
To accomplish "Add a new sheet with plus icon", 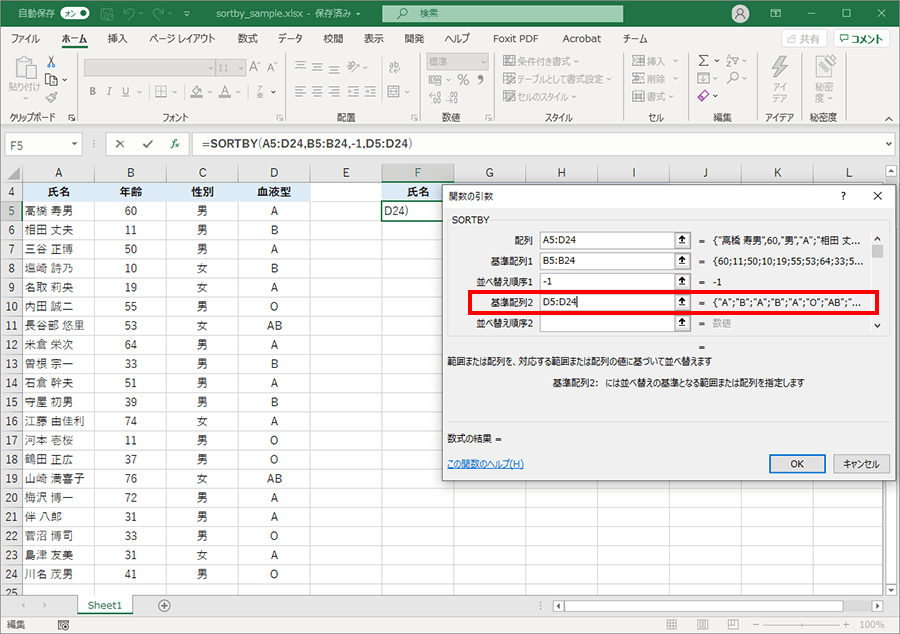I will coord(164,606).
